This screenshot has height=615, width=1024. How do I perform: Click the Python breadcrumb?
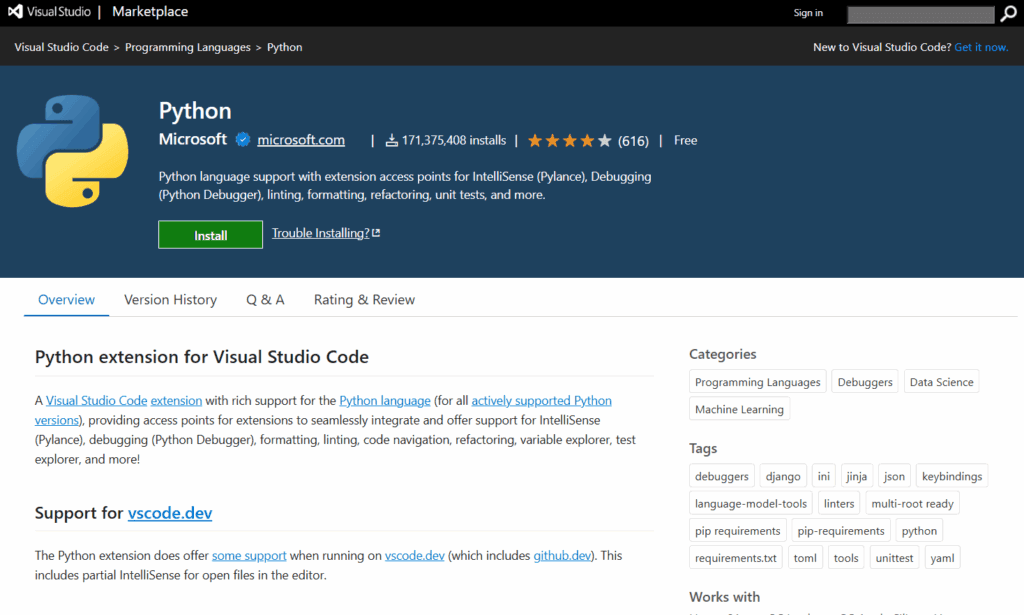point(284,47)
